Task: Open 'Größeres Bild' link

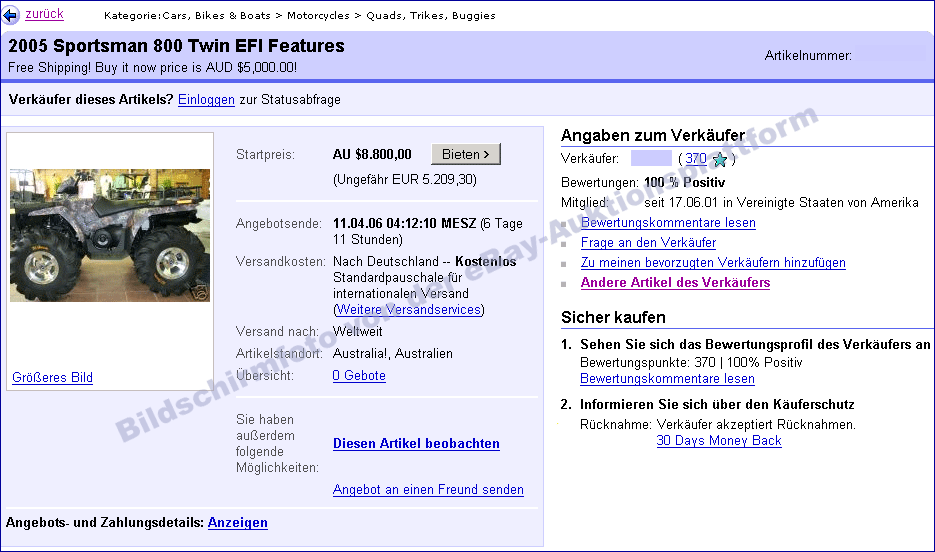Action: pos(52,377)
